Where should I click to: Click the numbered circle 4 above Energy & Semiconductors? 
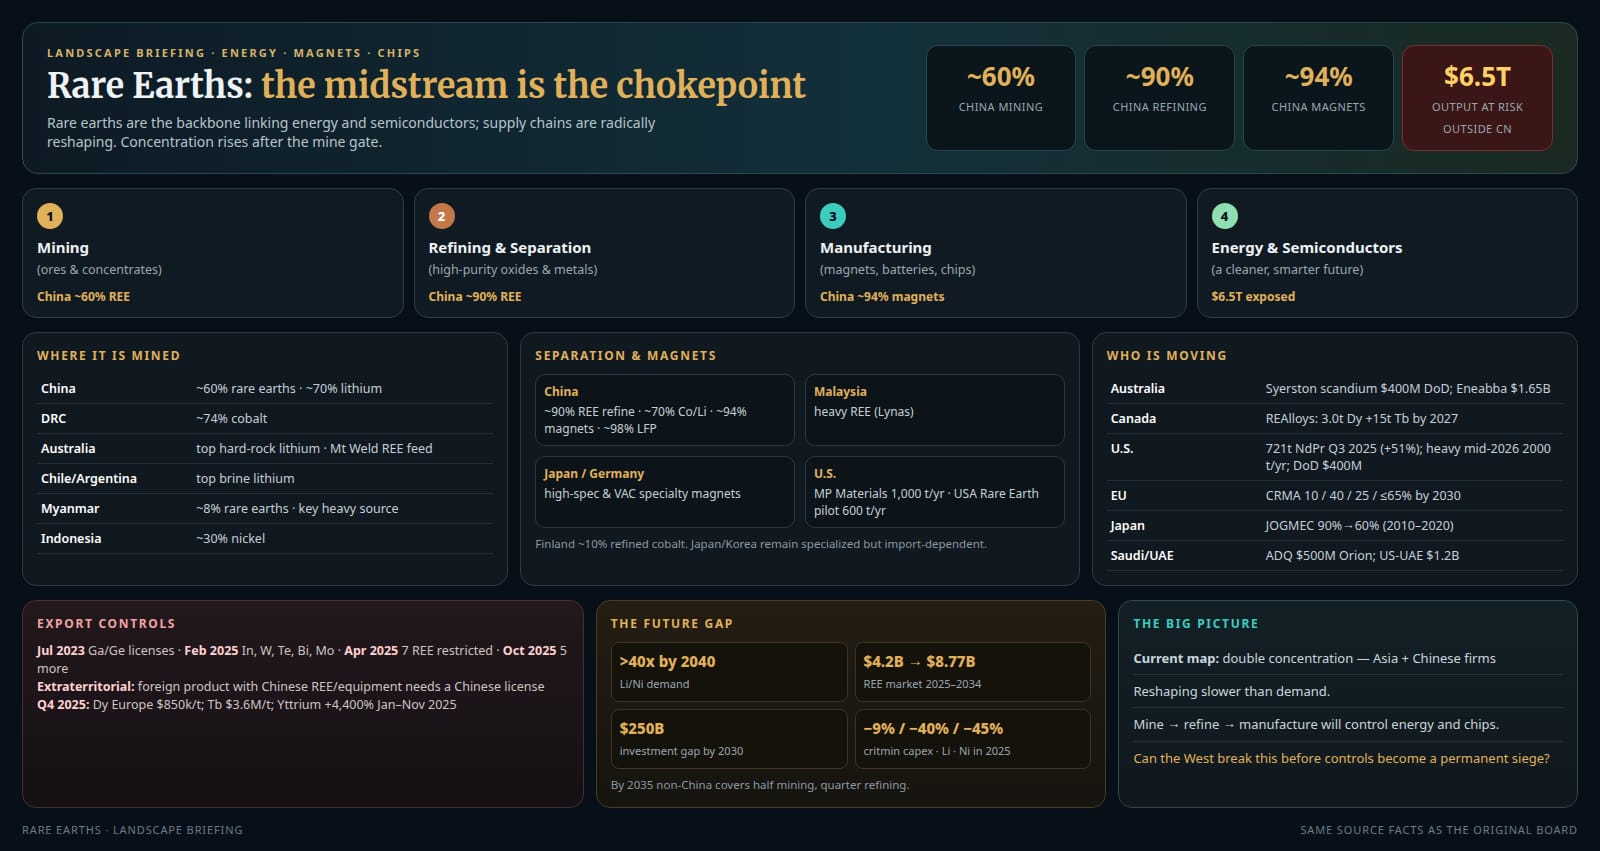pyautogui.click(x=1225, y=216)
